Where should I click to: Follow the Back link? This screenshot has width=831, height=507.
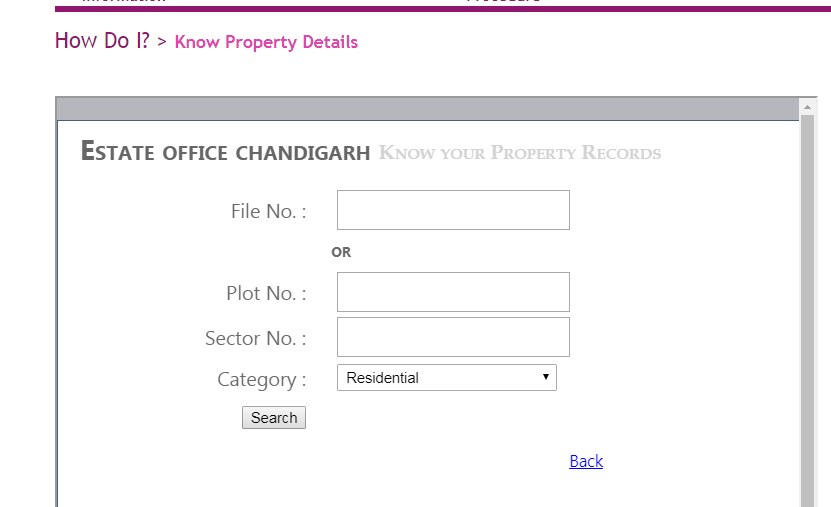tap(586, 461)
